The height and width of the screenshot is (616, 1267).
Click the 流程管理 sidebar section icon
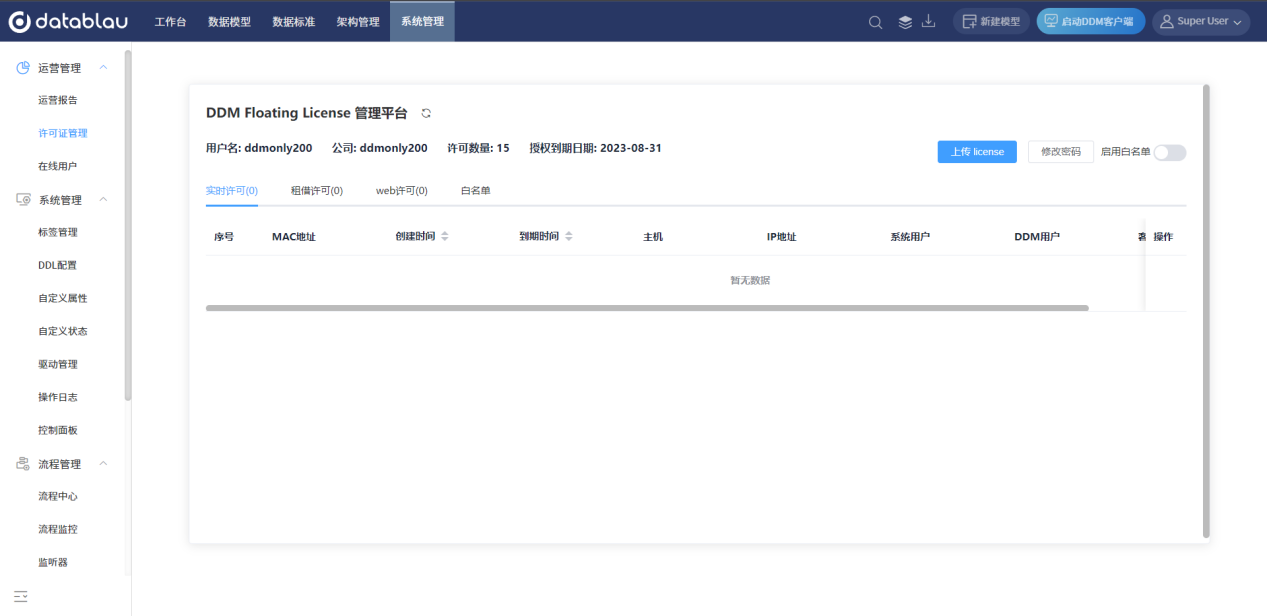click(23, 464)
